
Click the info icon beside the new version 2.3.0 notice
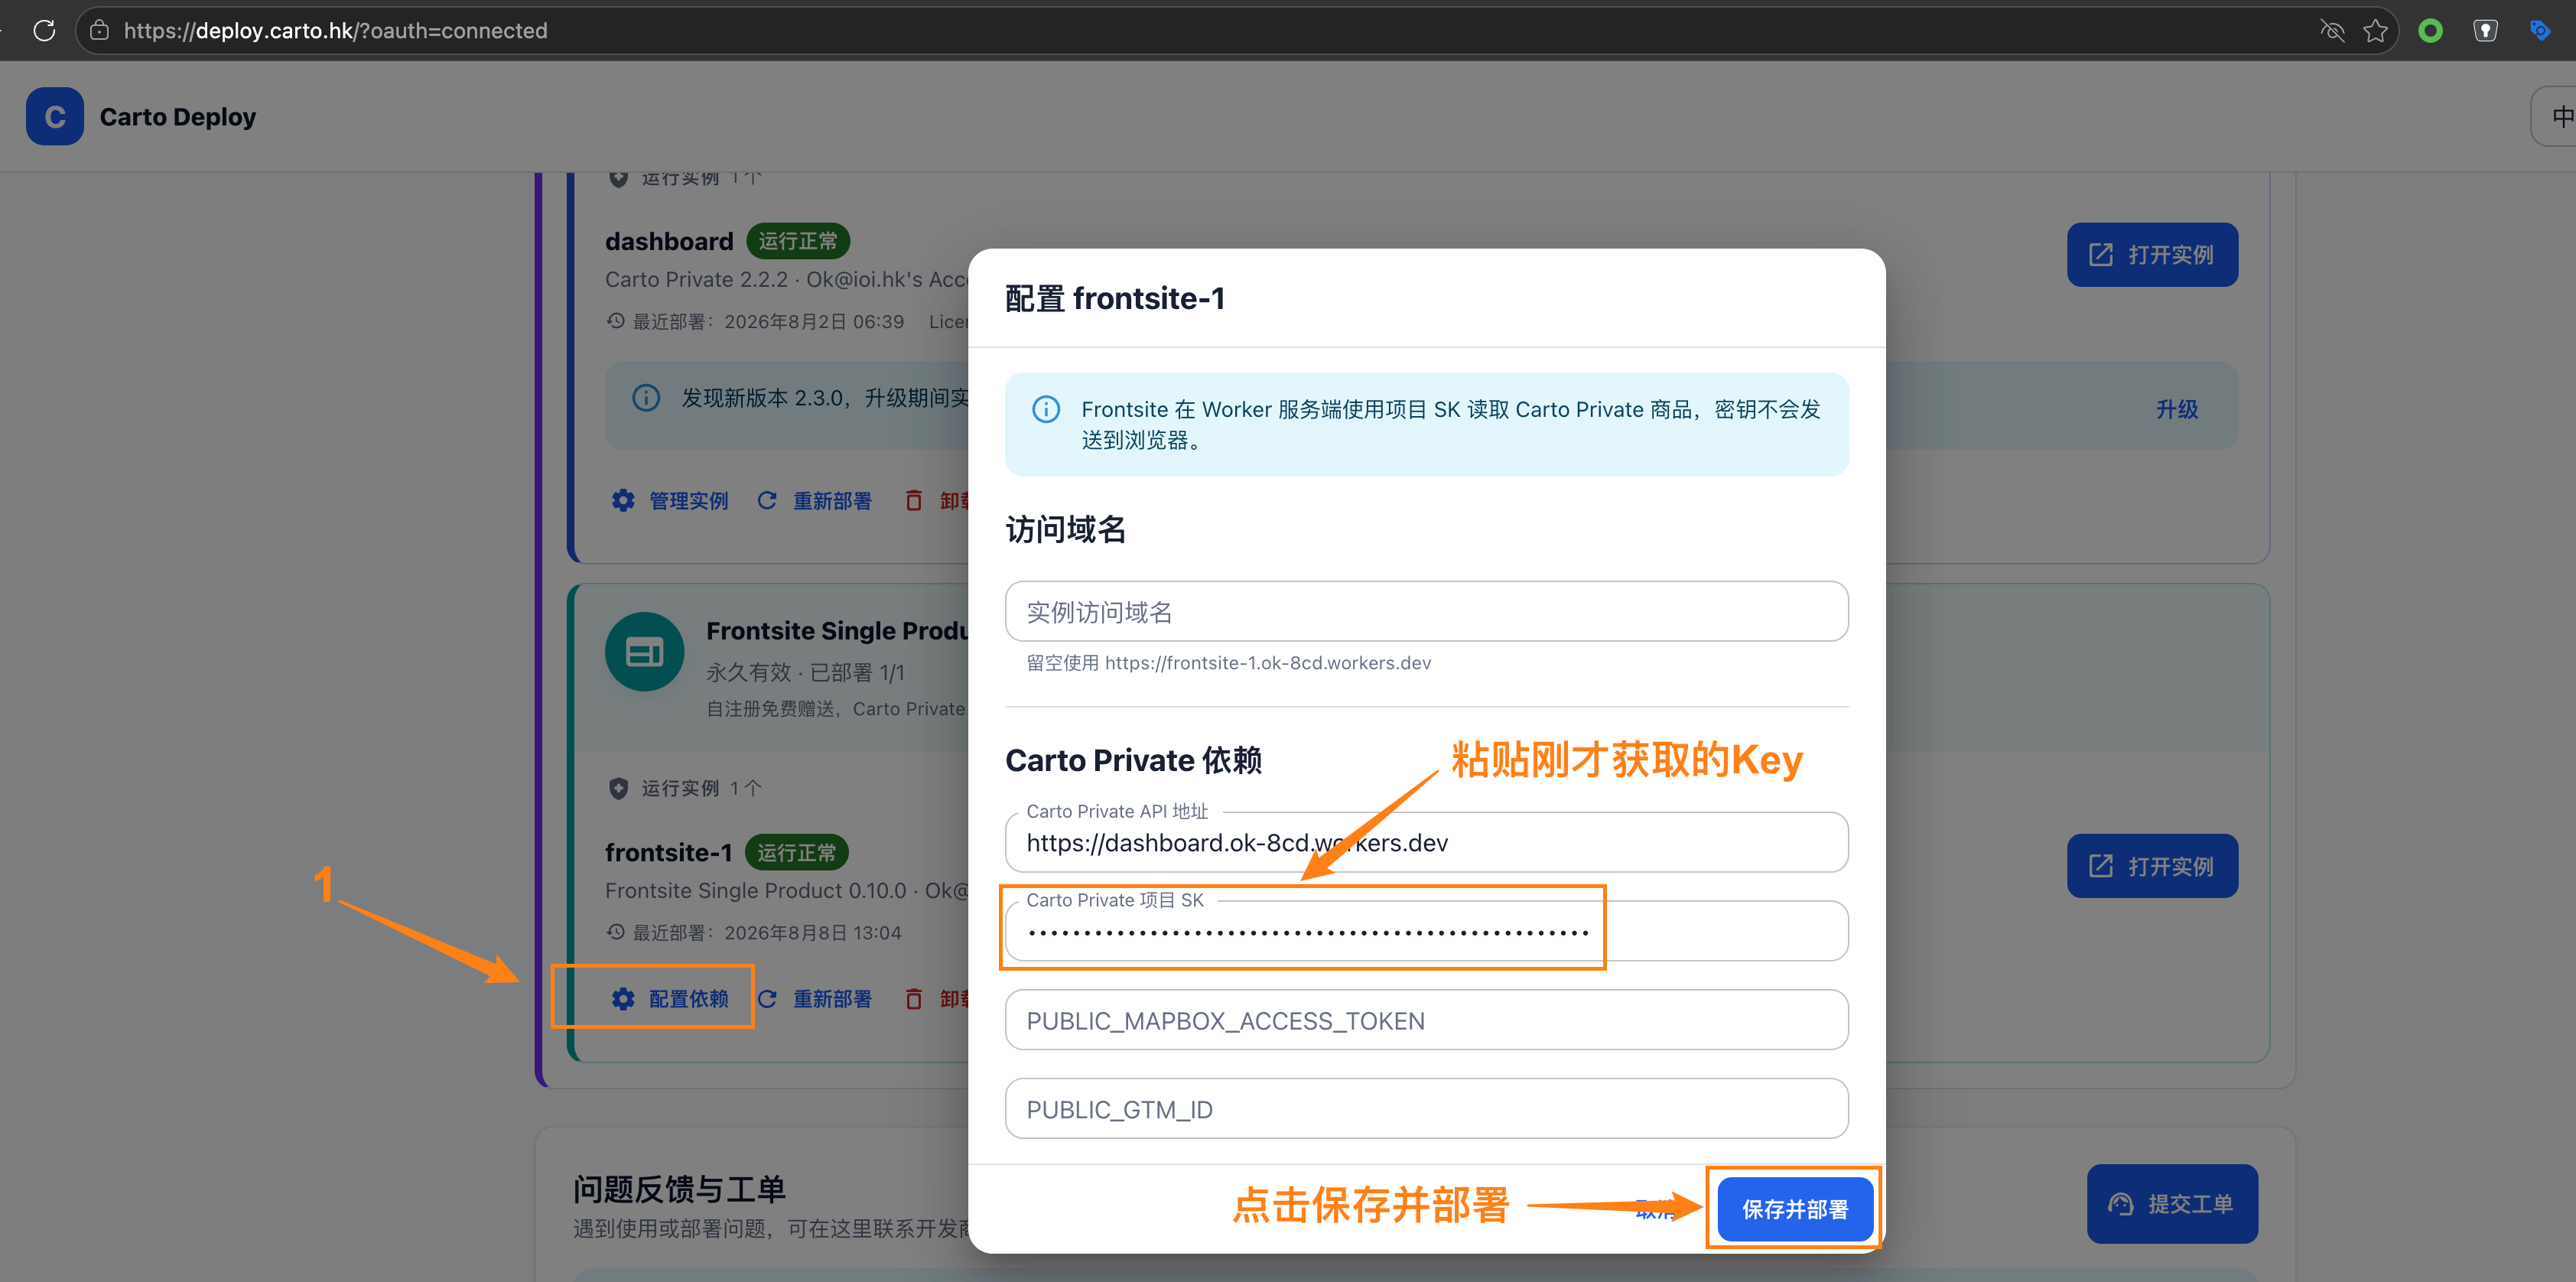tap(646, 398)
